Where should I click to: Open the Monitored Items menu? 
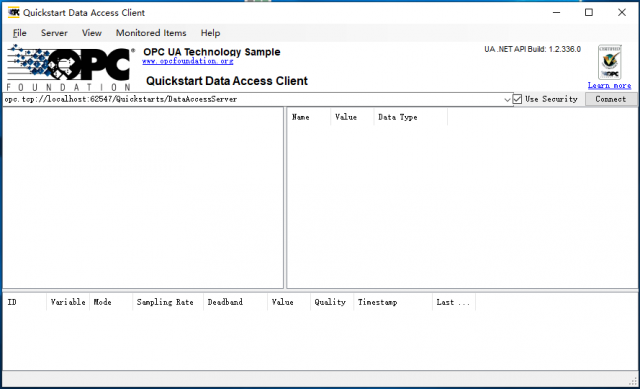click(x=151, y=33)
